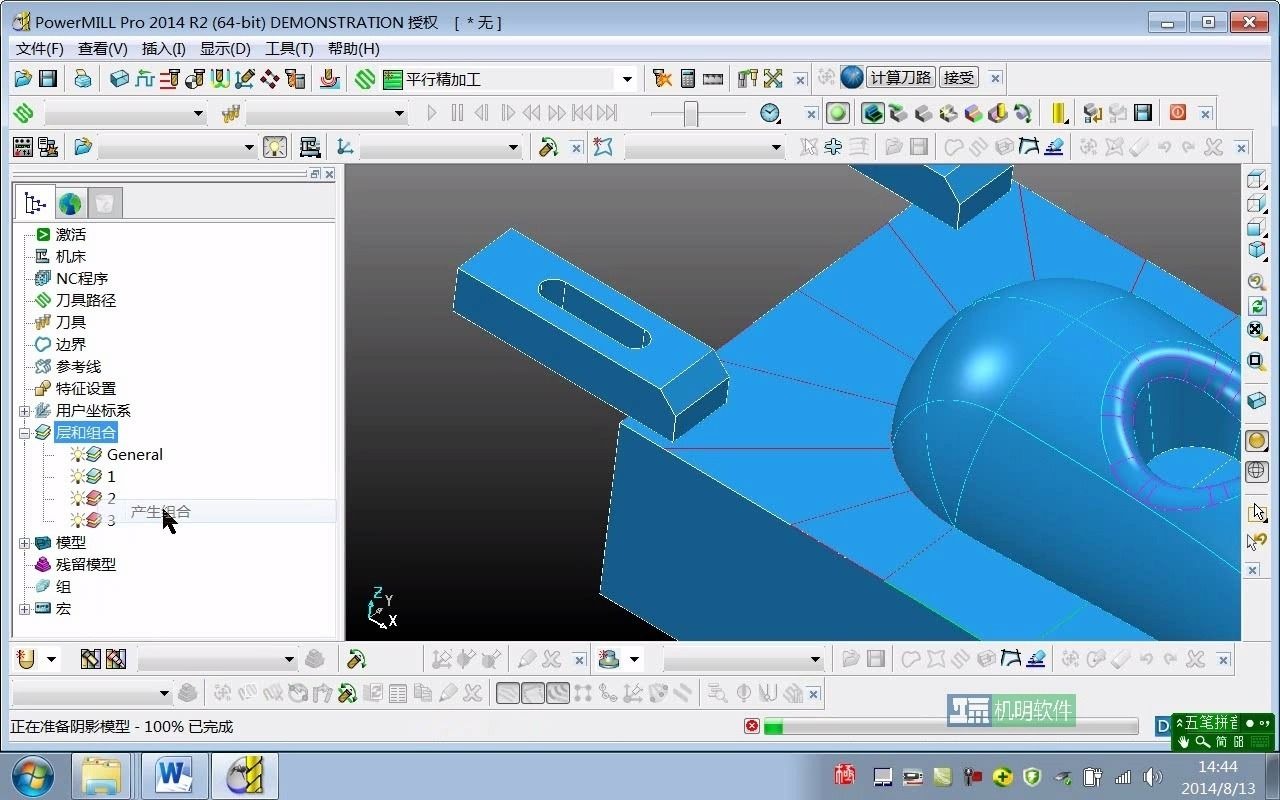This screenshot has height=800, width=1280.
Task: Click the workplane axis icon
Action: point(345,147)
